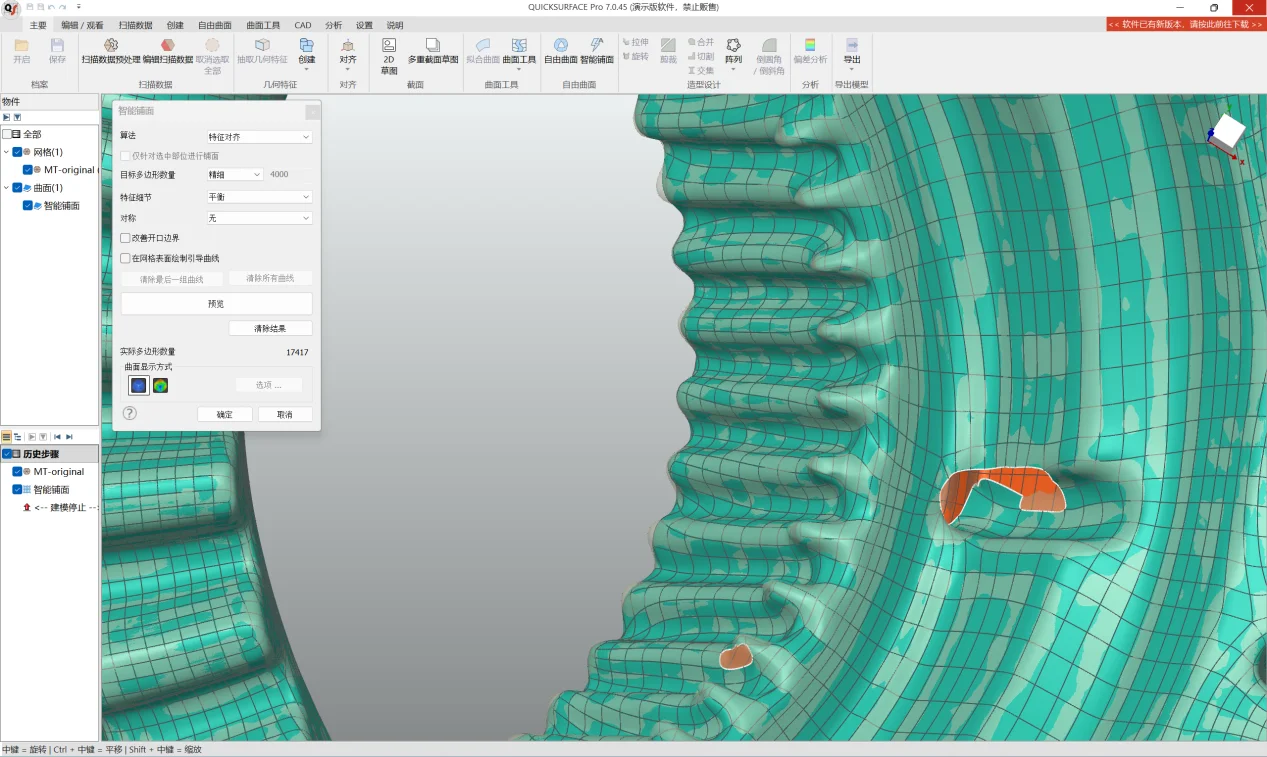The width and height of the screenshot is (1267, 757).
Task: Expand the 特征细节 dropdown set to 平衡
Action: pyautogui.click(x=259, y=197)
